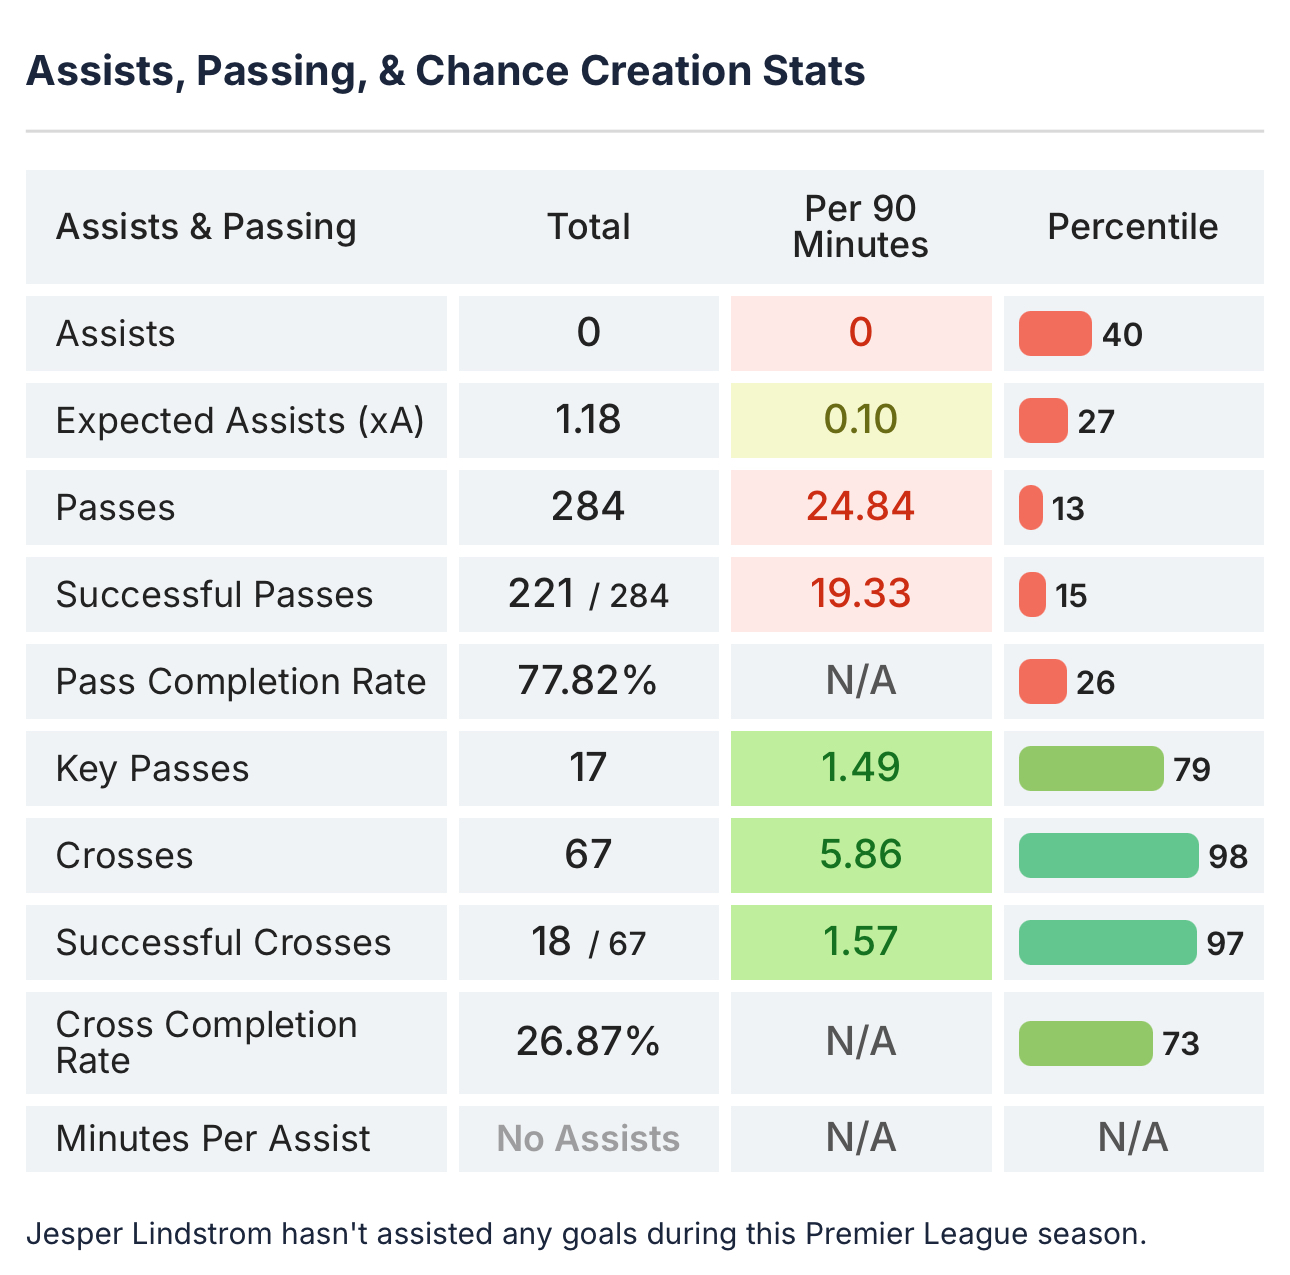Click the red 24.84 passes per 90 cell
The width and height of the screenshot is (1290, 1275).
(860, 507)
